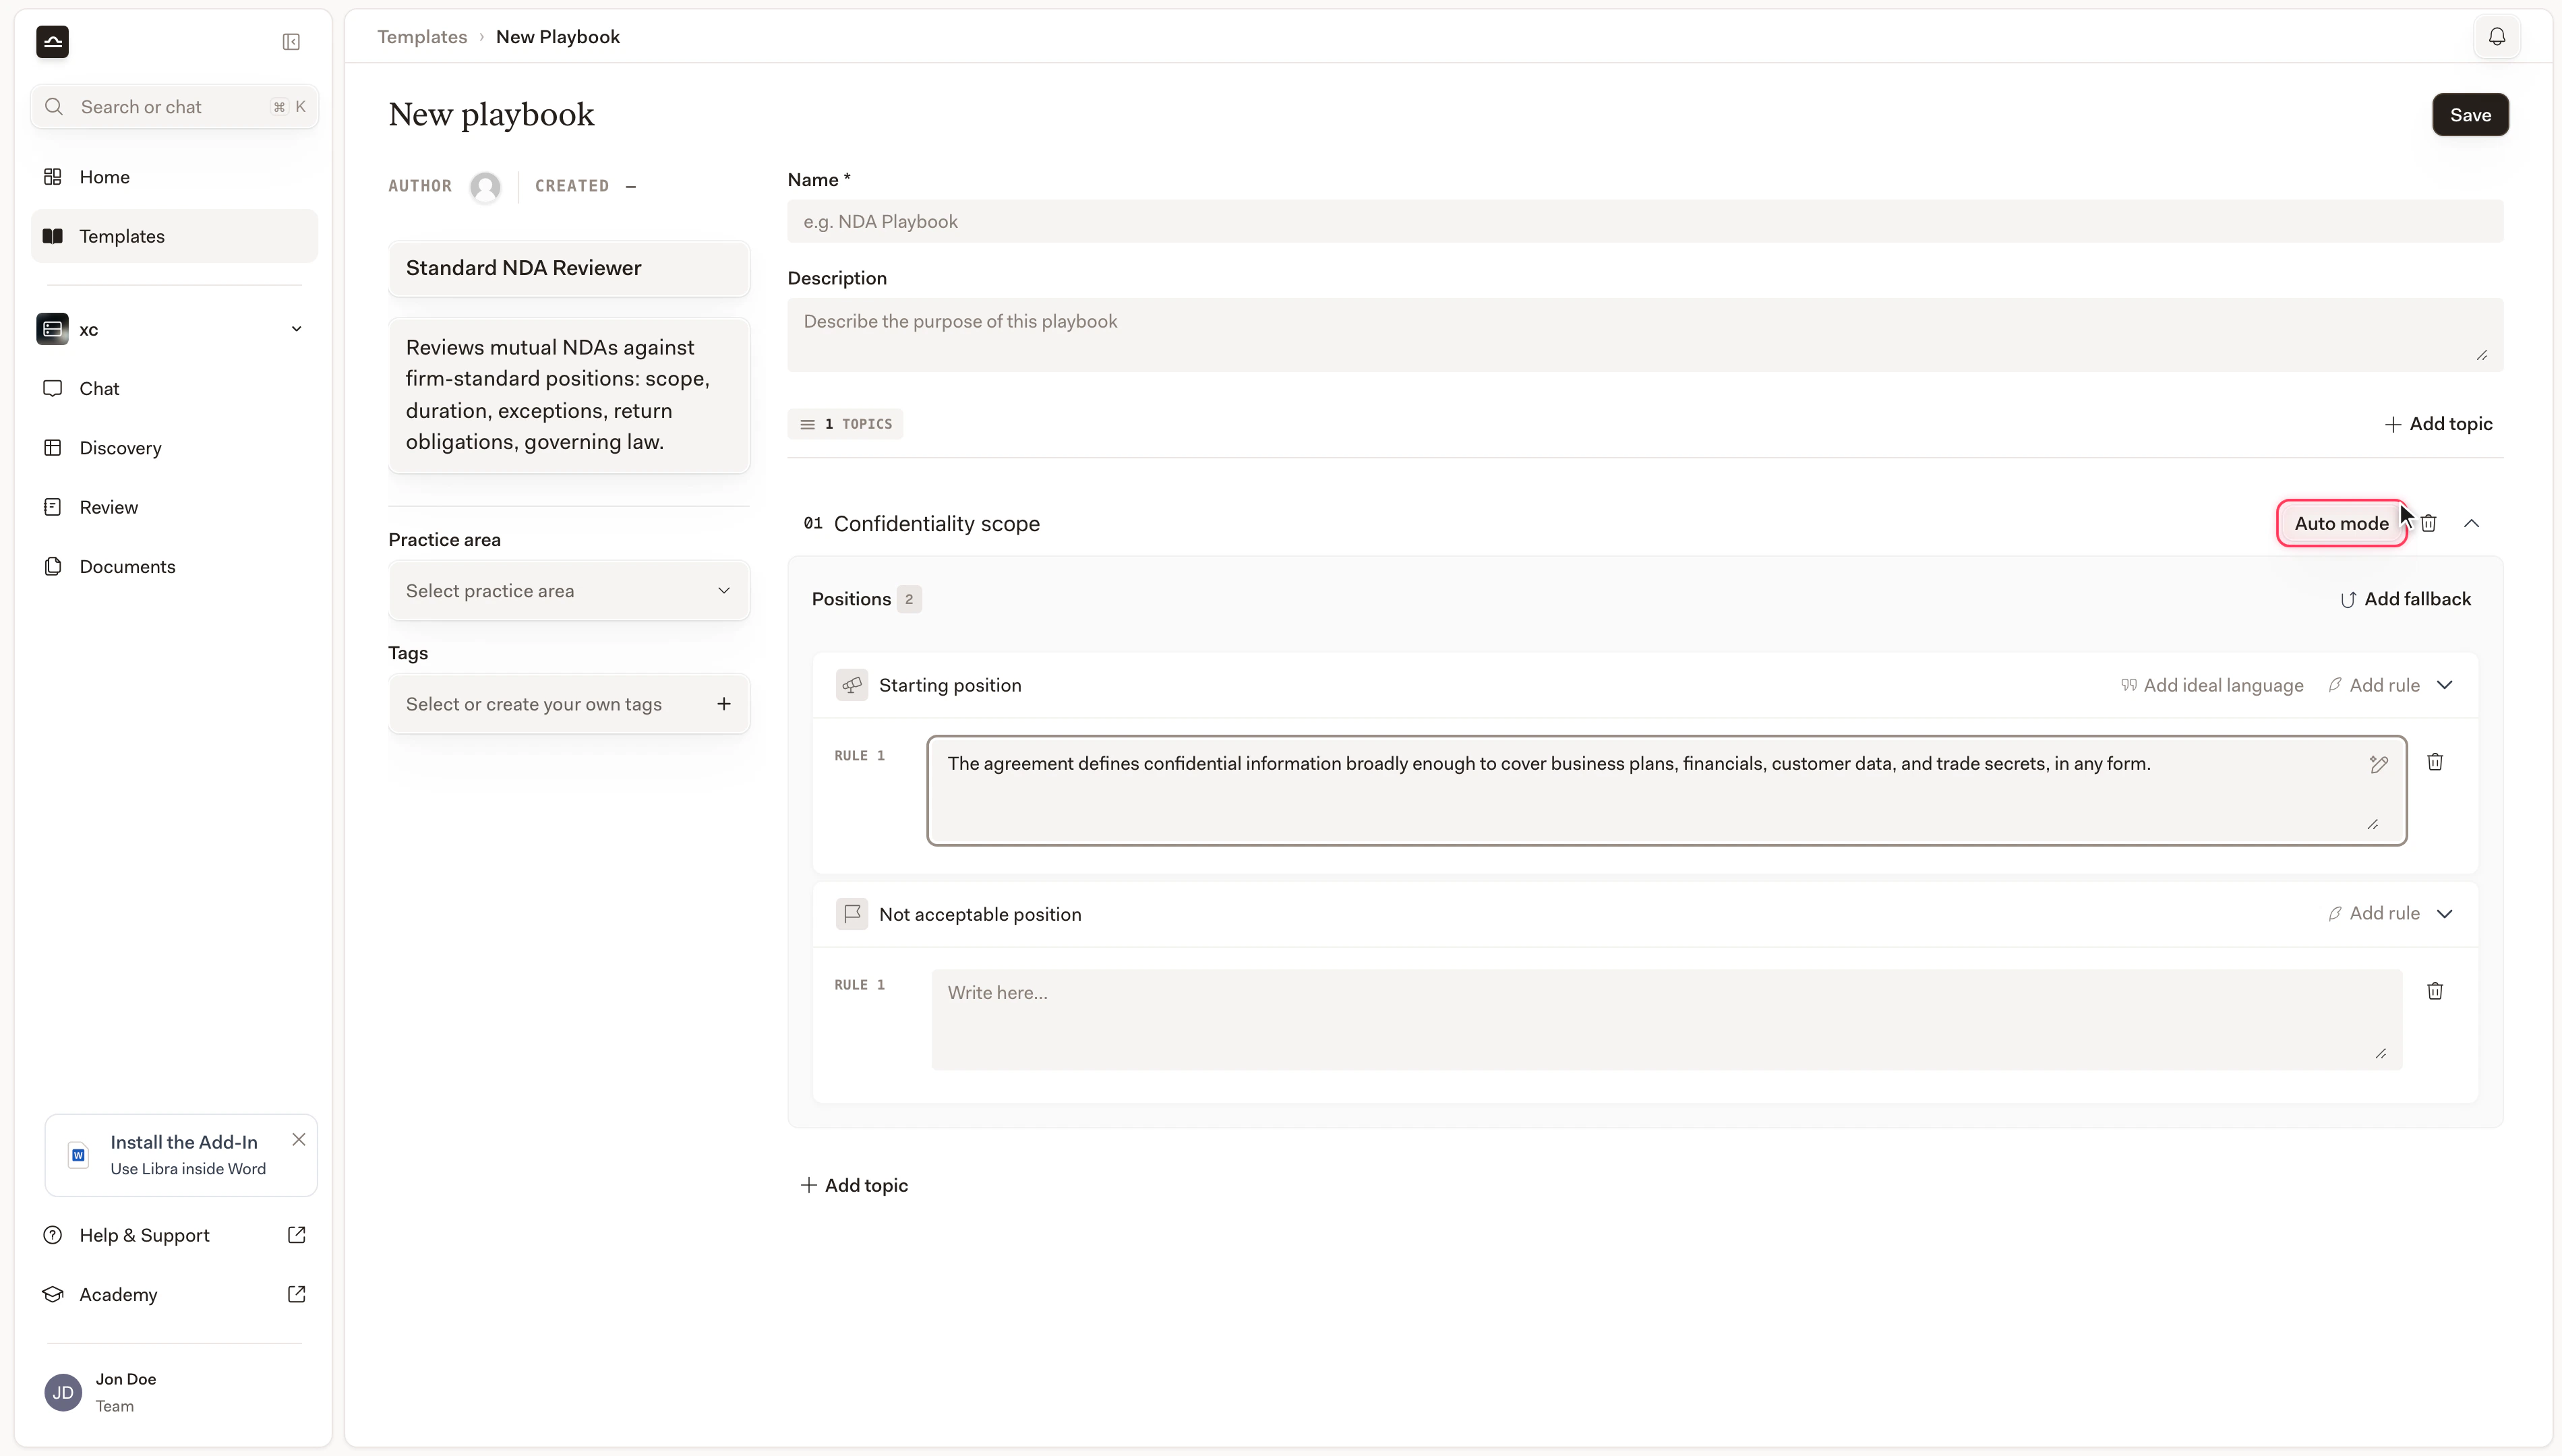Save the new playbook
Viewport: 2562px width, 1456px height.
pos(2470,115)
